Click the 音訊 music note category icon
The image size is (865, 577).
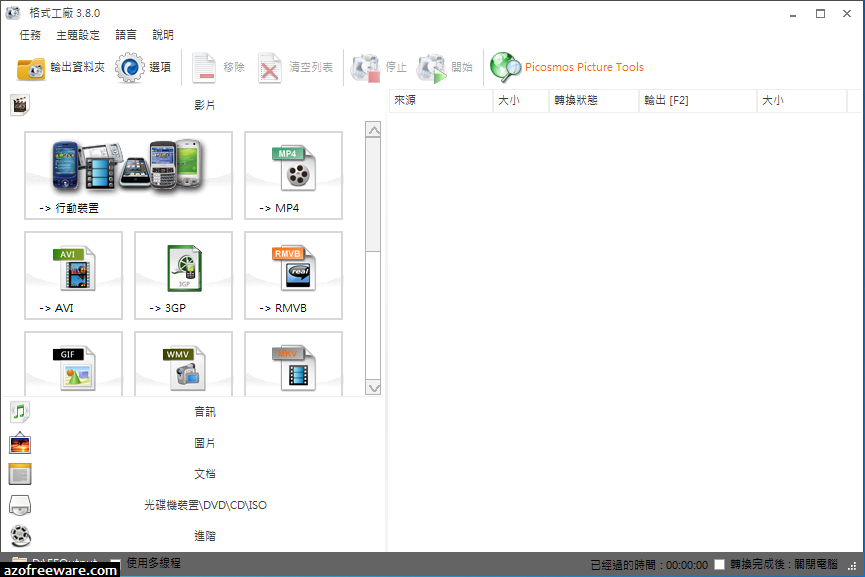point(20,412)
